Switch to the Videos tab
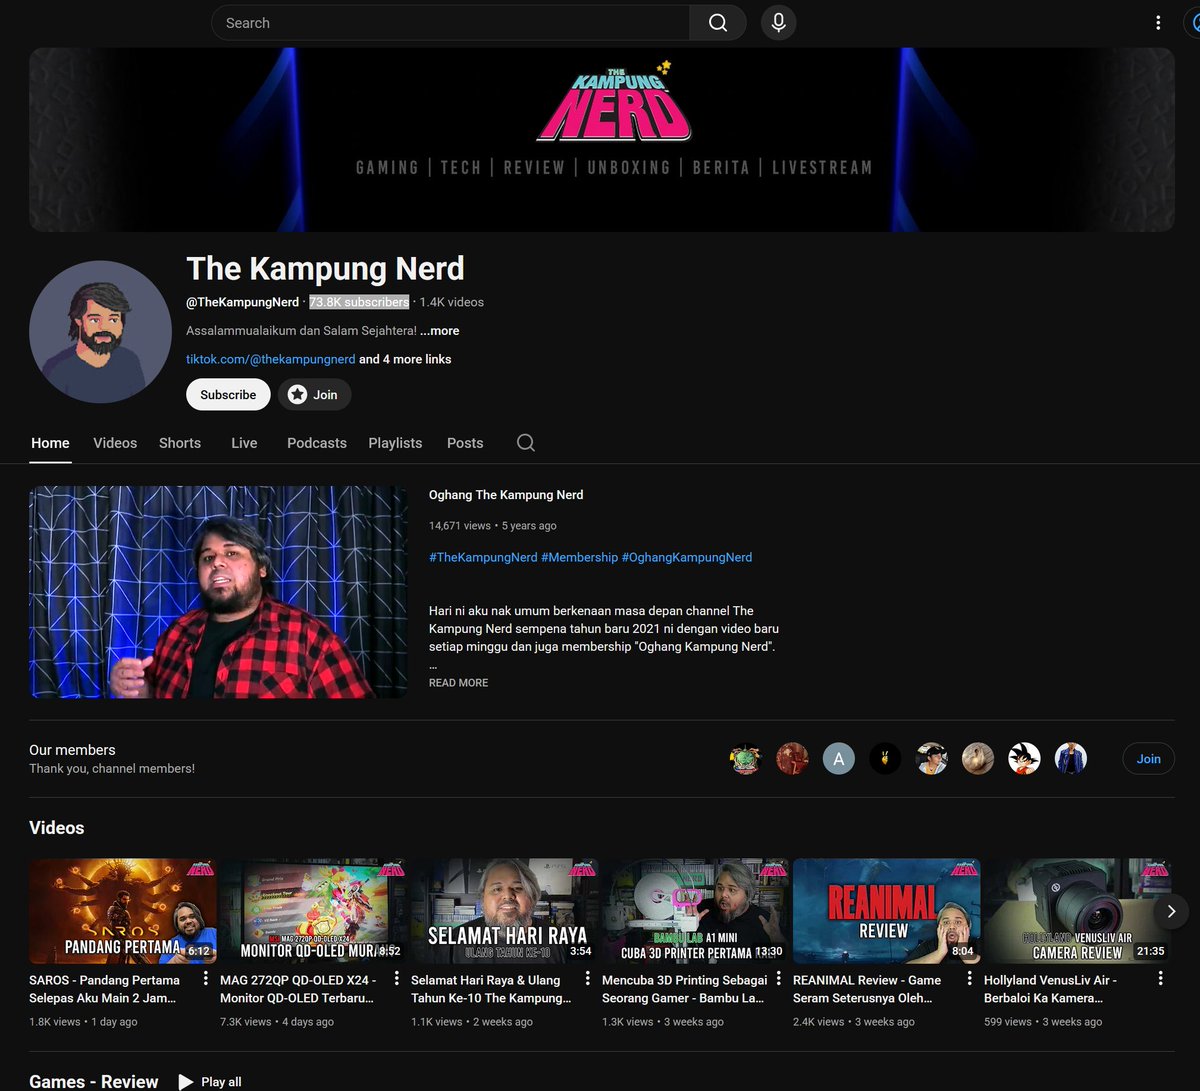Image resolution: width=1200 pixels, height=1091 pixels. coord(115,443)
